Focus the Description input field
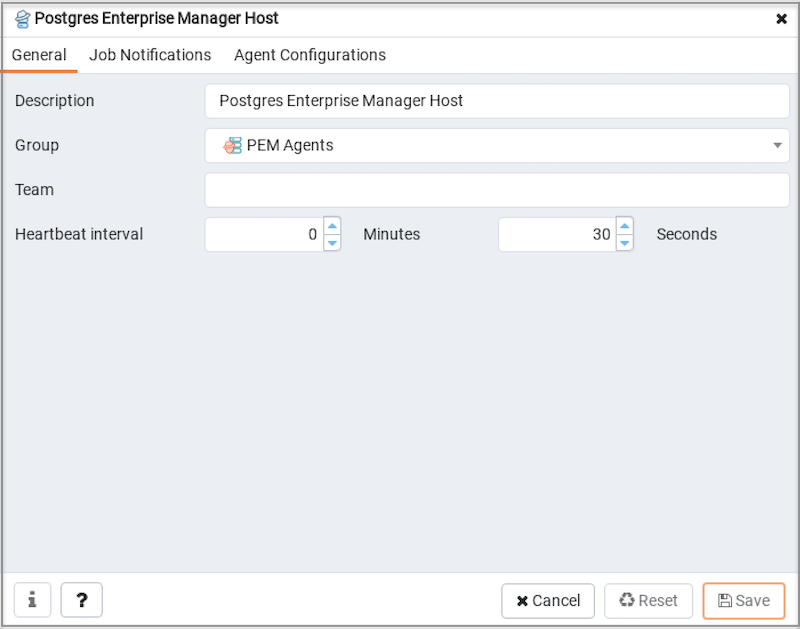This screenshot has height=629, width=800. click(497, 101)
